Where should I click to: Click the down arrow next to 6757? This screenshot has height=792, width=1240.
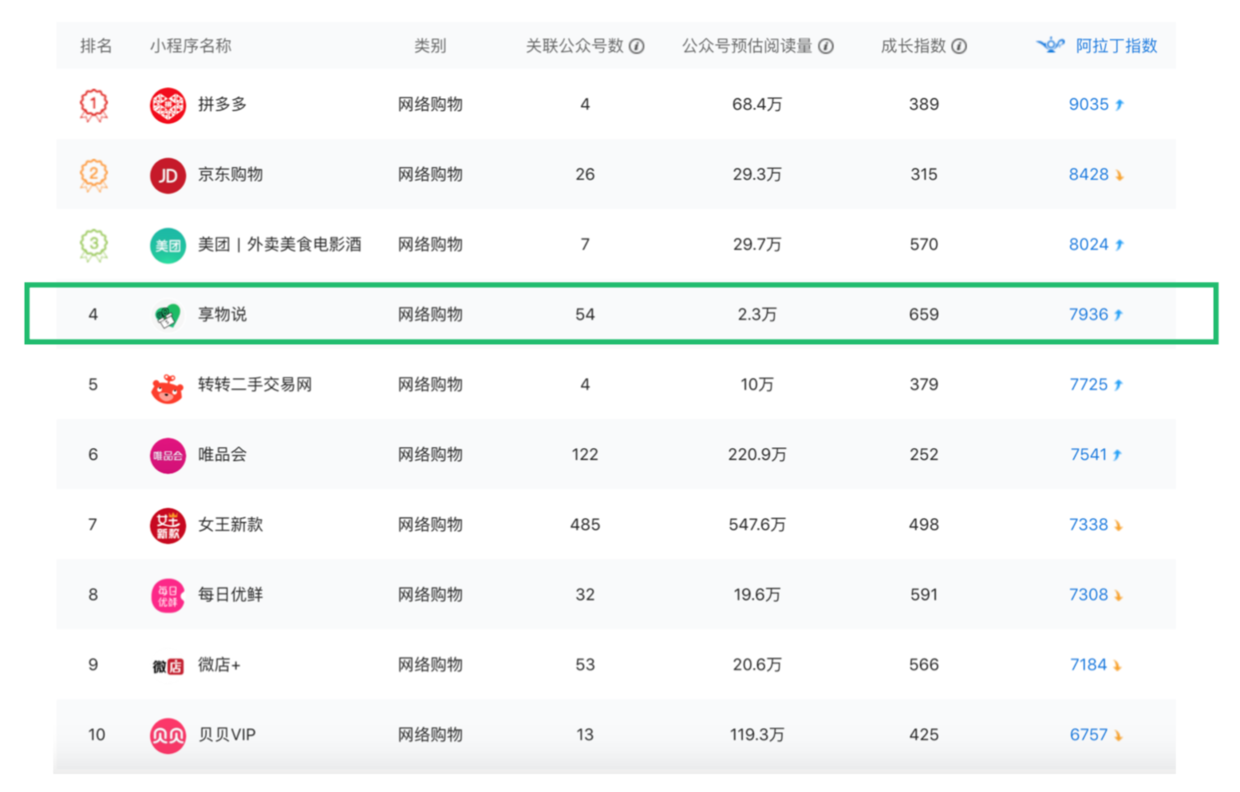pos(1119,735)
